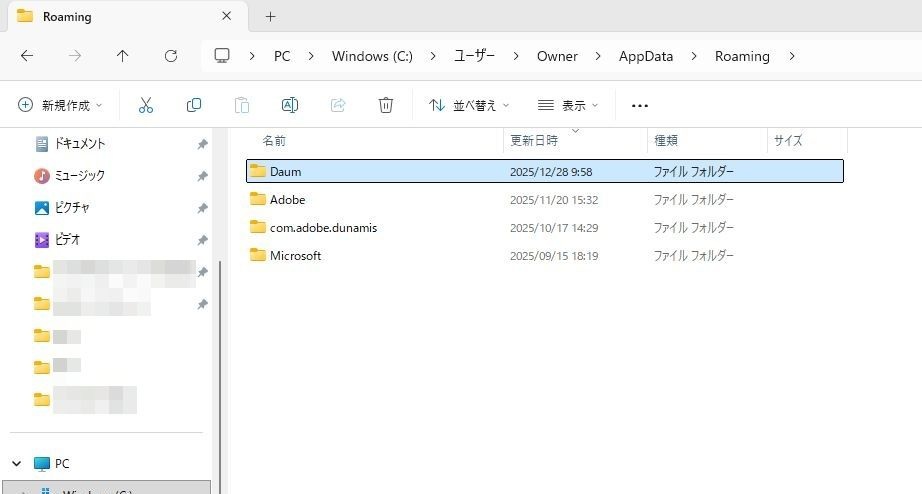Viewport: 922px width, 494px height.
Task: Click the Owner breadcrumb segment
Action: (557, 56)
